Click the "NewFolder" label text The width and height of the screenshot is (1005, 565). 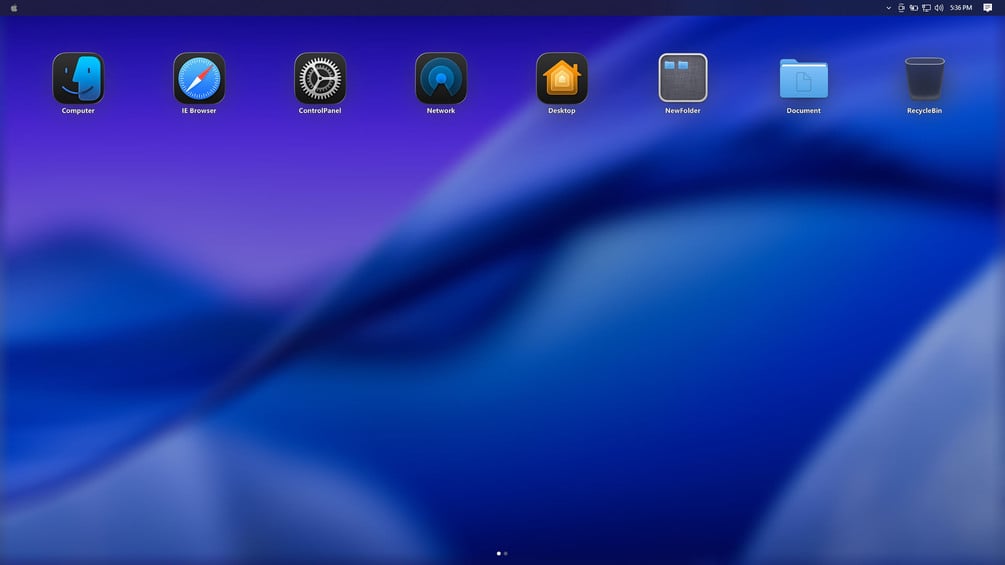pyautogui.click(x=683, y=111)
